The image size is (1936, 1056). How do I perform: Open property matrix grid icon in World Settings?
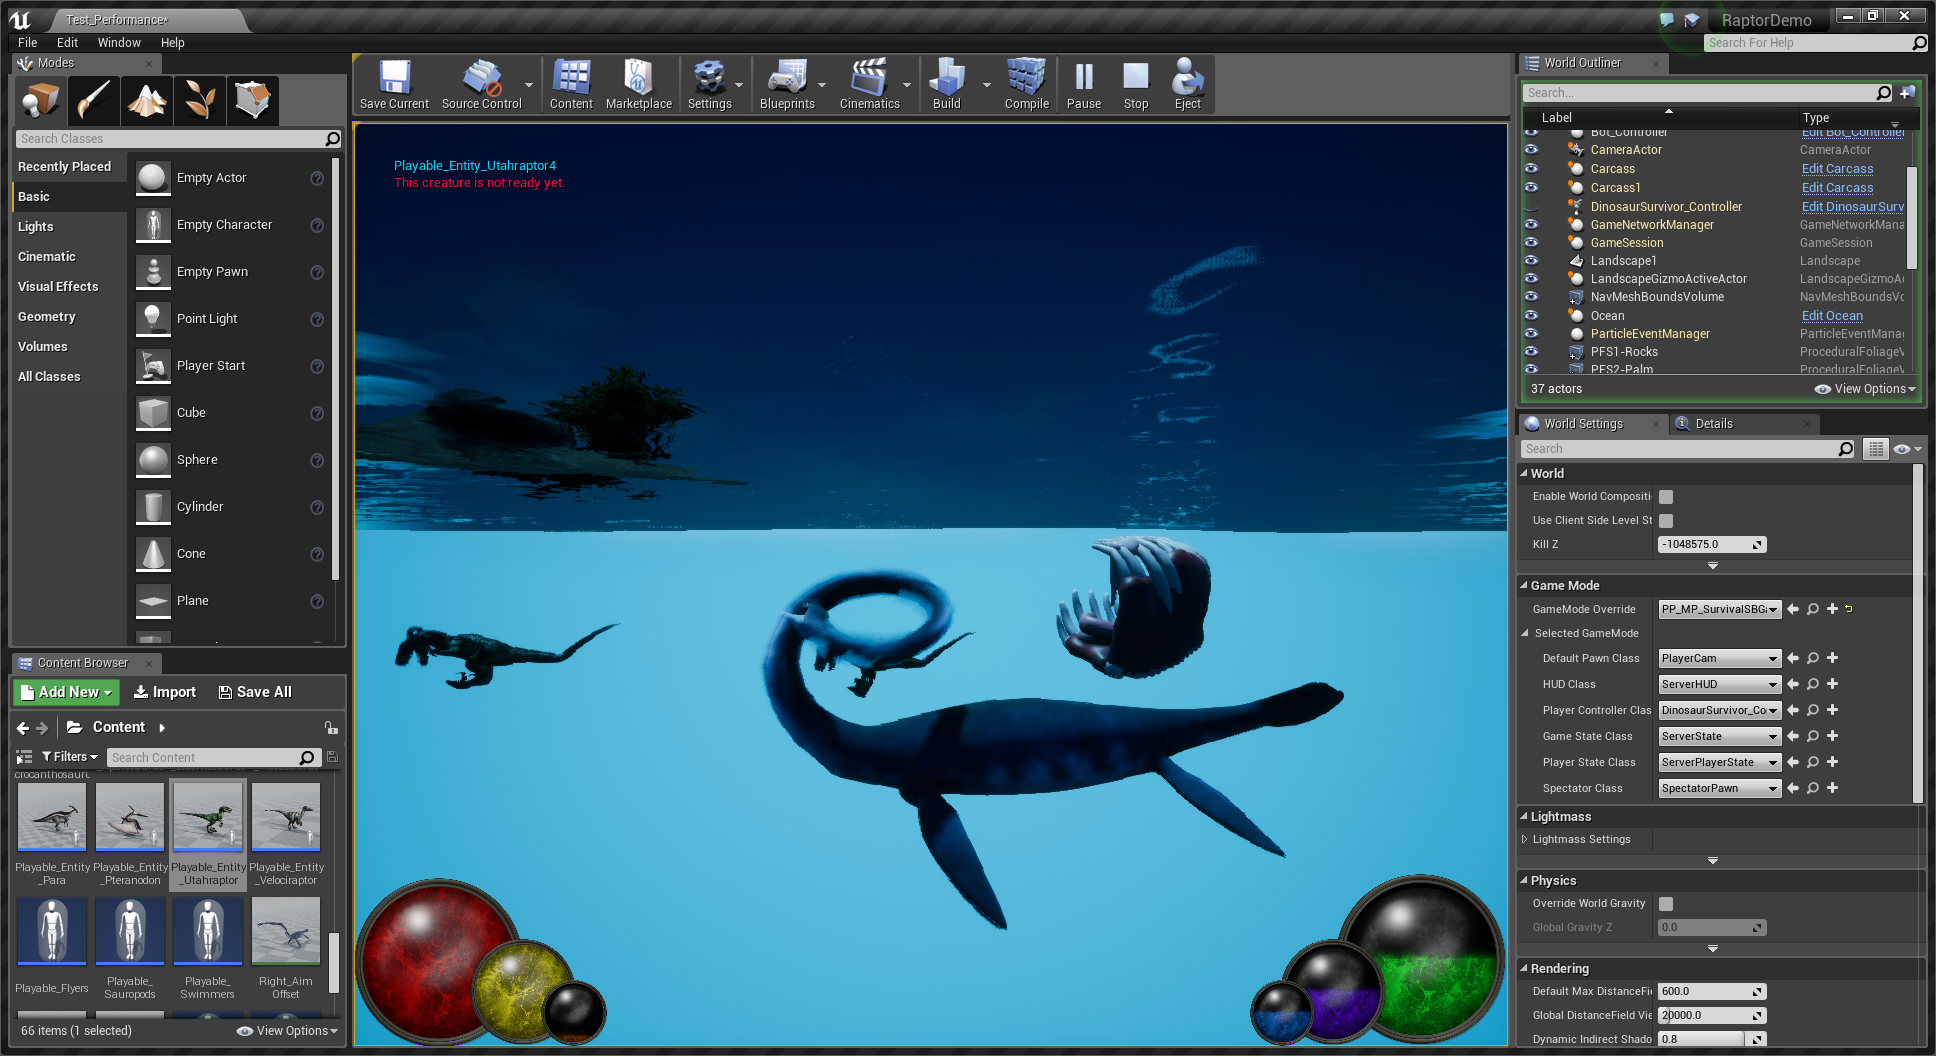pos(1876,449)
